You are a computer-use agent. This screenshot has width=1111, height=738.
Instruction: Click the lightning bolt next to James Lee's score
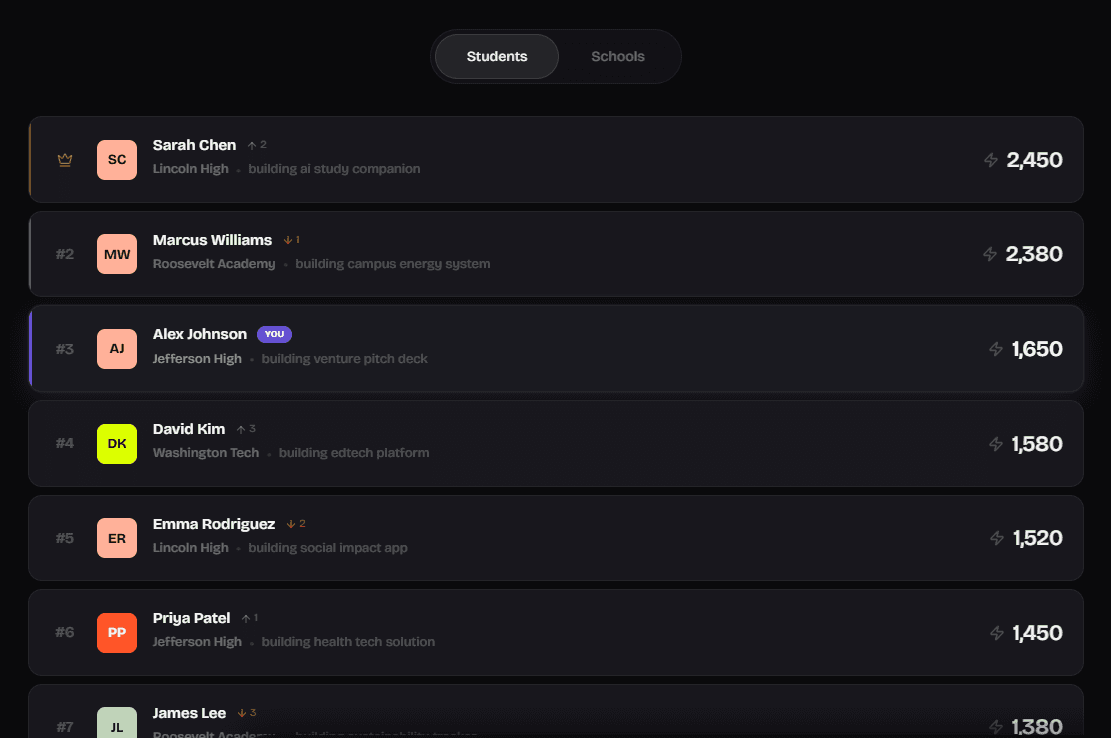point(995,727)
